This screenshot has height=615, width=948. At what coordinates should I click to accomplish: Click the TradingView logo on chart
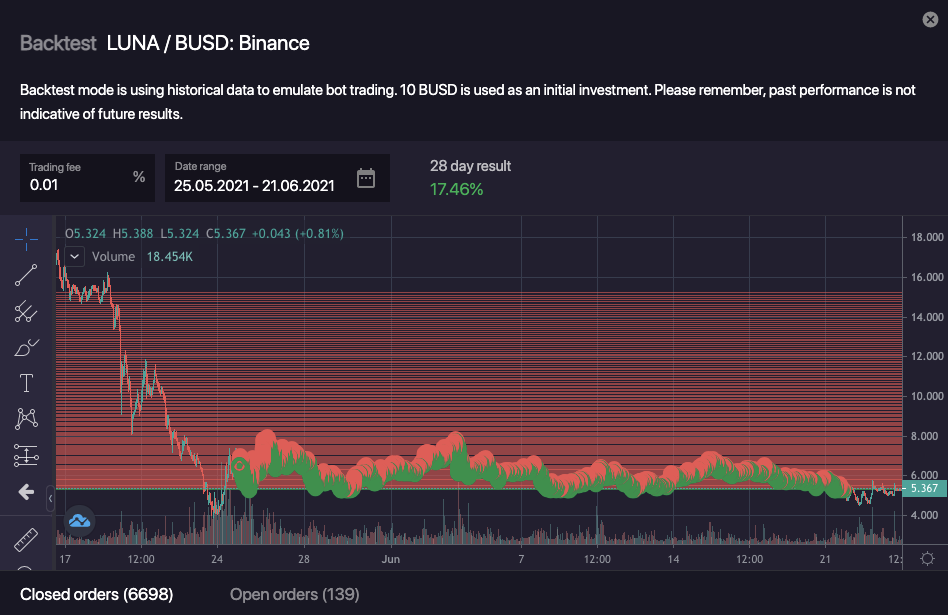[79, 520]
